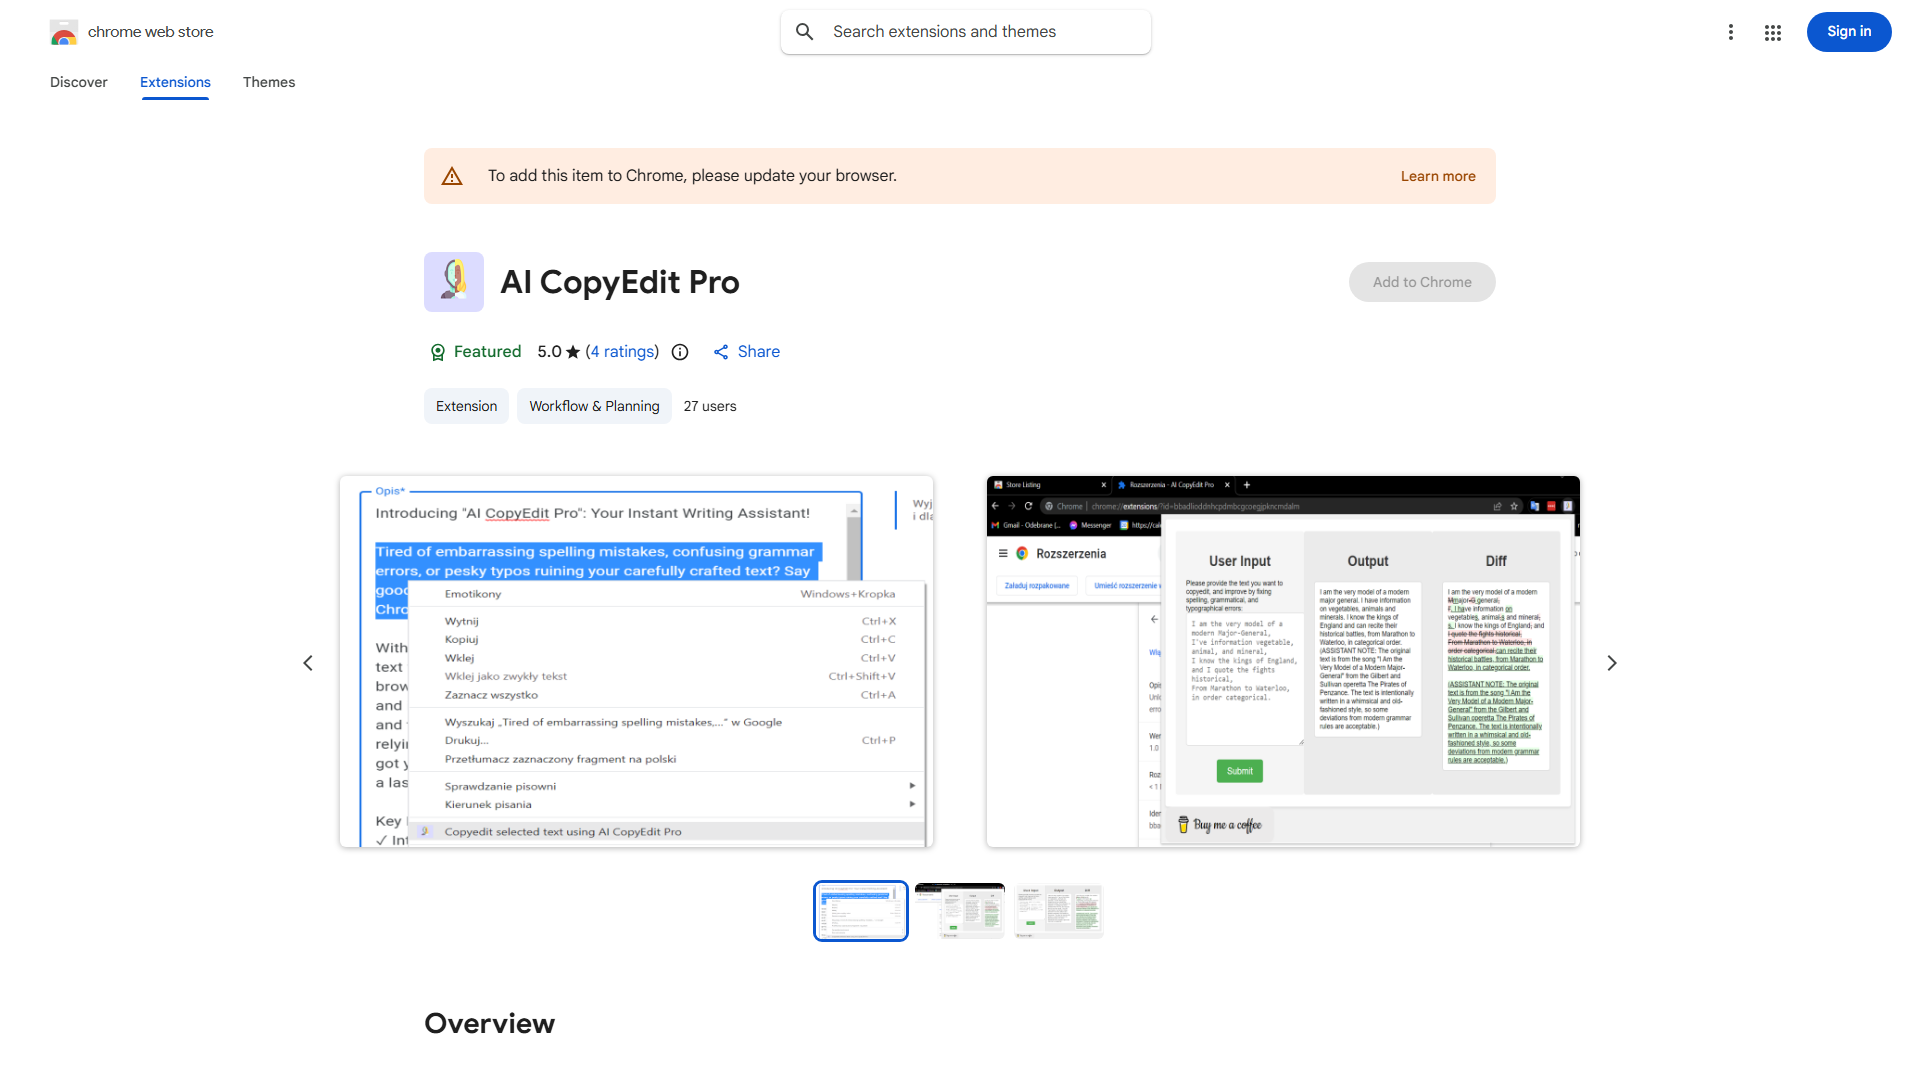Open the three-dot more options menu
Image resolution: width=1920 pixels, height=1080 pixels.
click(1731, 32)
